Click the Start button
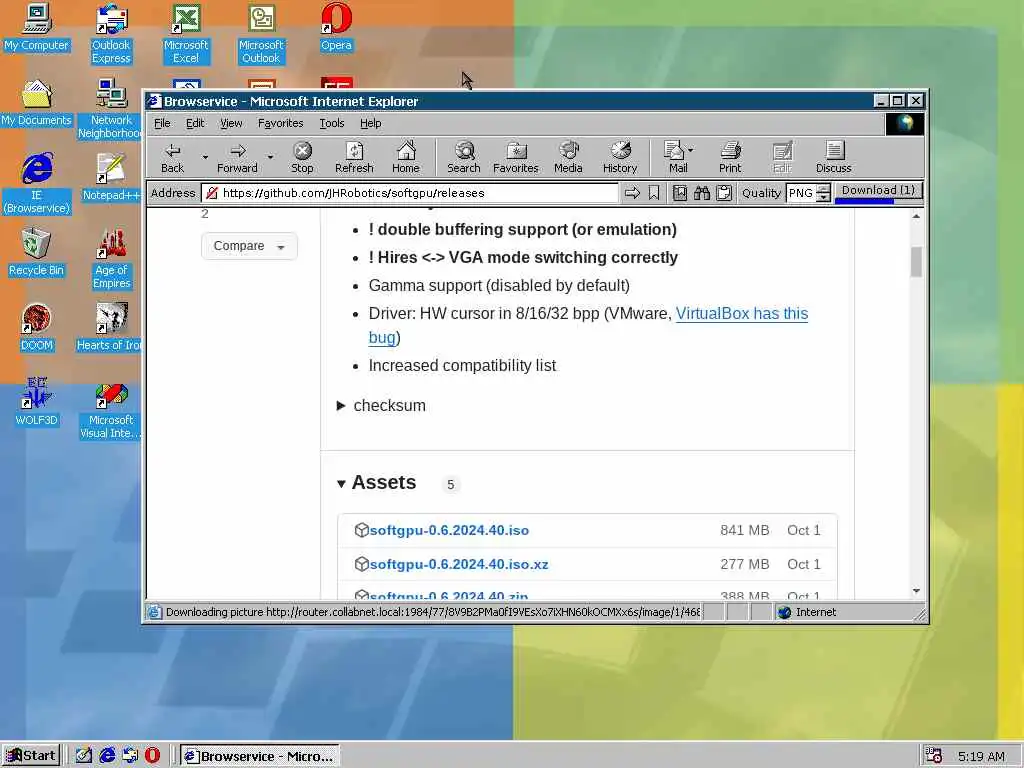1024x768 pixels. pos(31,756)
